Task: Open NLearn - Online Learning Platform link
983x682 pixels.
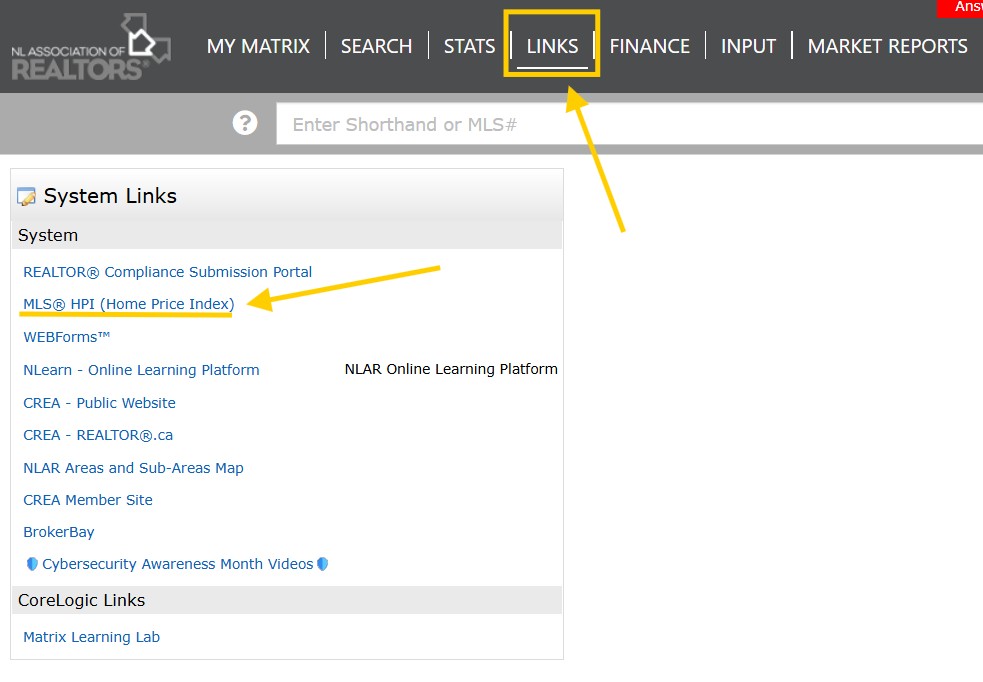Action: point(141,370)
